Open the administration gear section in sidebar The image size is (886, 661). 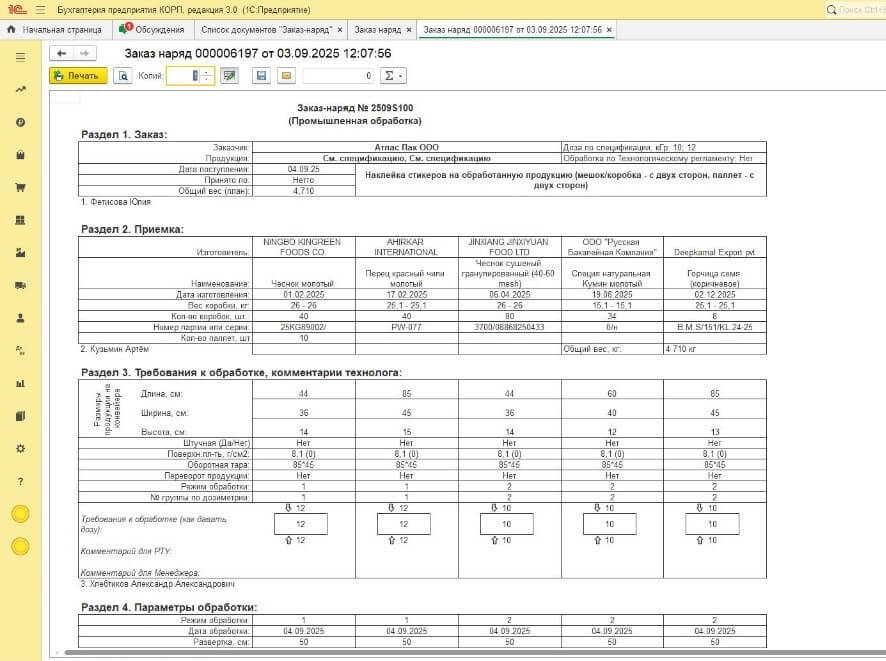[20, 449]
